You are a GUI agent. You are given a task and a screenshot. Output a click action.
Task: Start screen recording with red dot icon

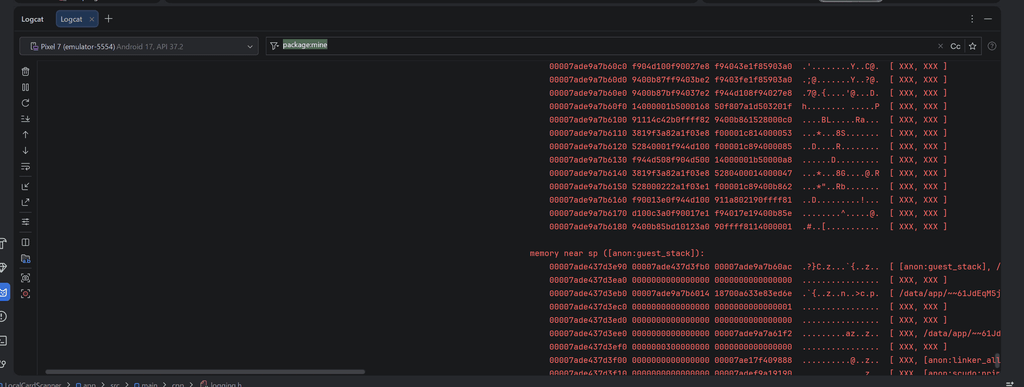coord(25,294)
